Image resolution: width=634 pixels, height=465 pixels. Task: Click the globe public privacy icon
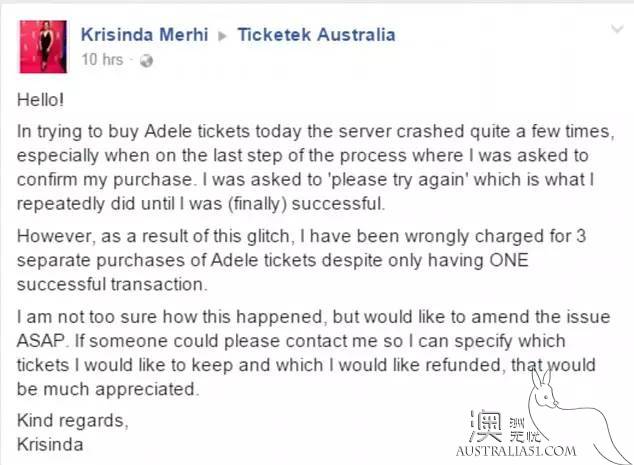[146, 61]
